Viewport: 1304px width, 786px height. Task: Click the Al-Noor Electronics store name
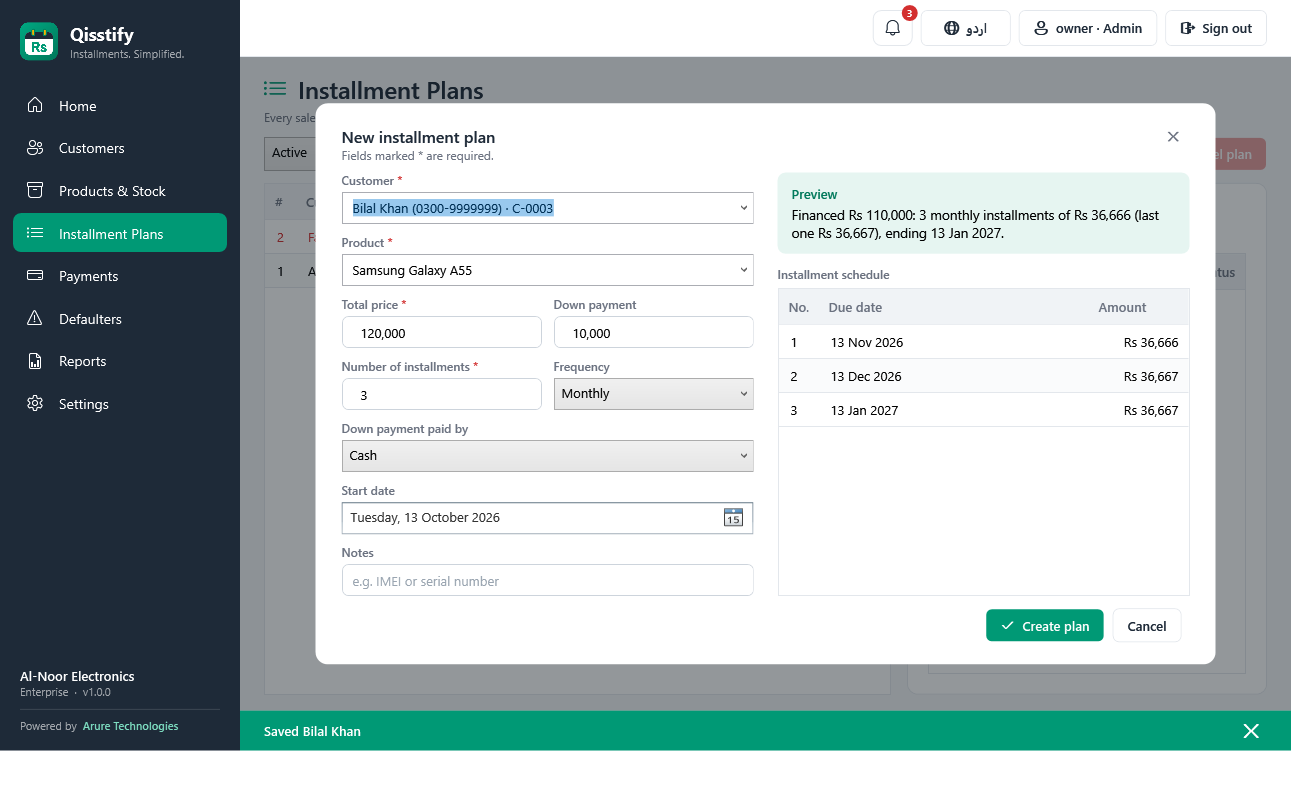click(x=77, y=676)
